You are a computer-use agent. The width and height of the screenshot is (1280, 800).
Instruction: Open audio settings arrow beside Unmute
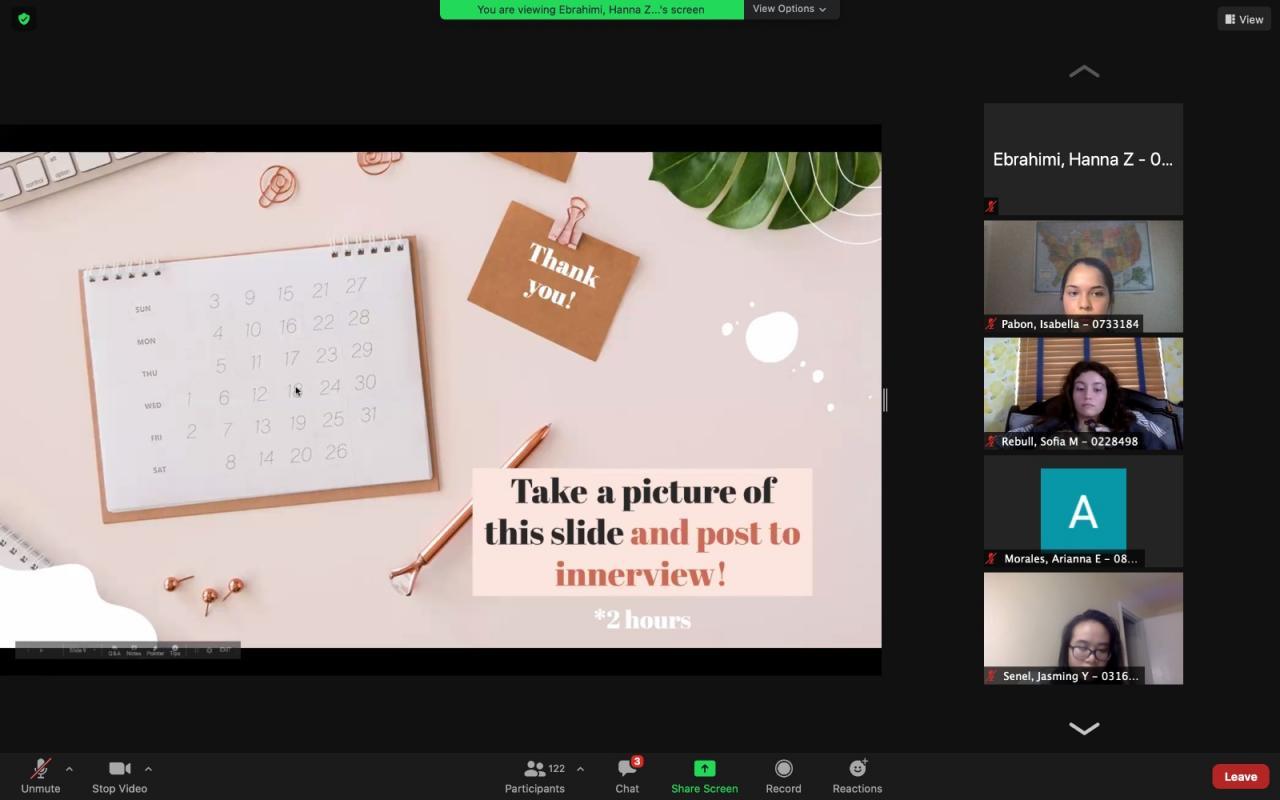[x=69, y=769]
